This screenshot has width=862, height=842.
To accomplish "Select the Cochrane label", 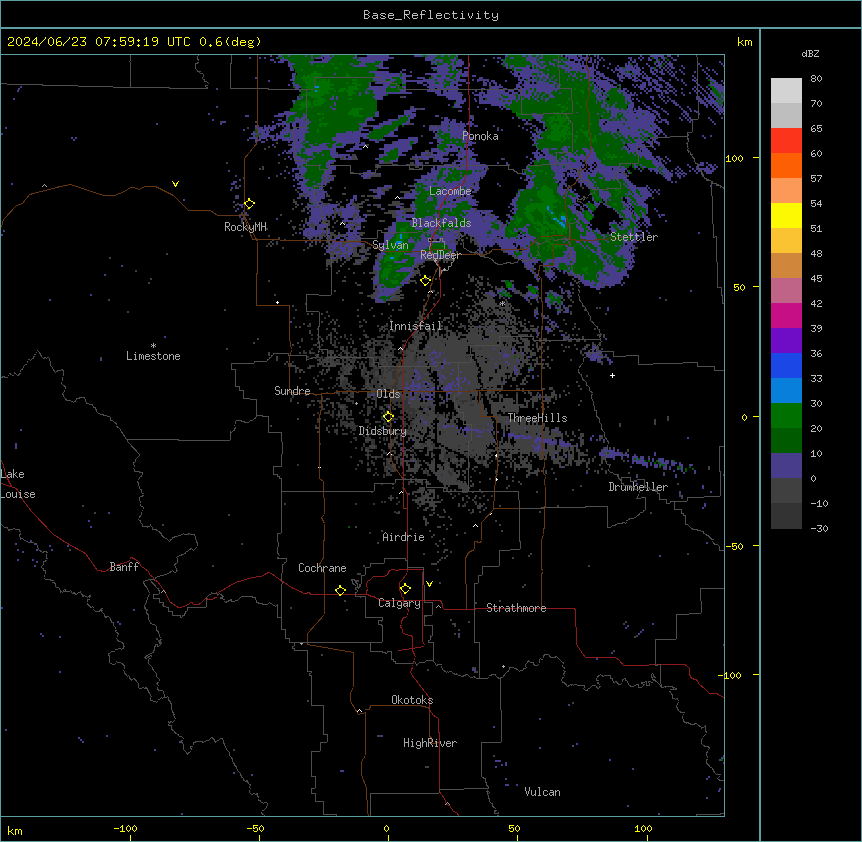I will click(322, 568).
